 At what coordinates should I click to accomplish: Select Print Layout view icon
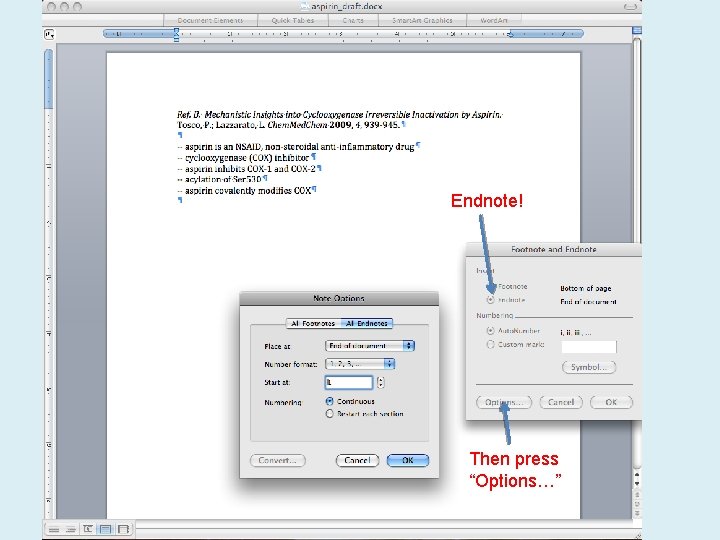106,529
